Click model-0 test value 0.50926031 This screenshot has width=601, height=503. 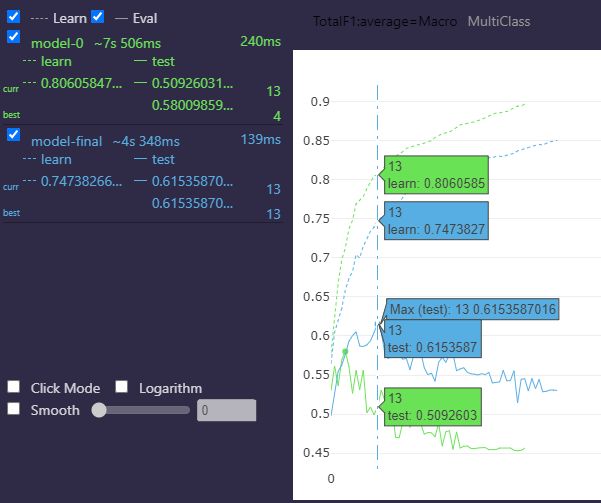click(x=192, y=83)
